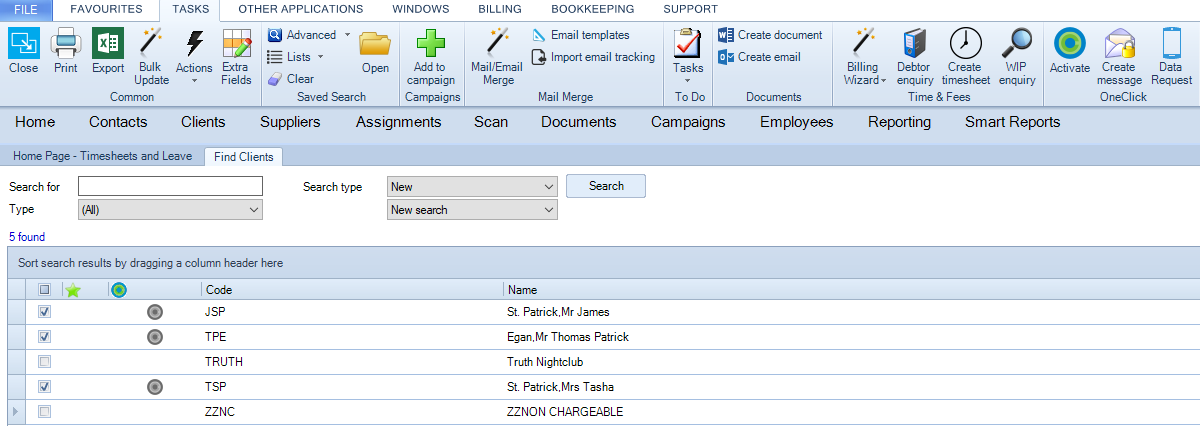Check the TRUTH row checkbox
1200x426 pixels.
click(44, 361)
